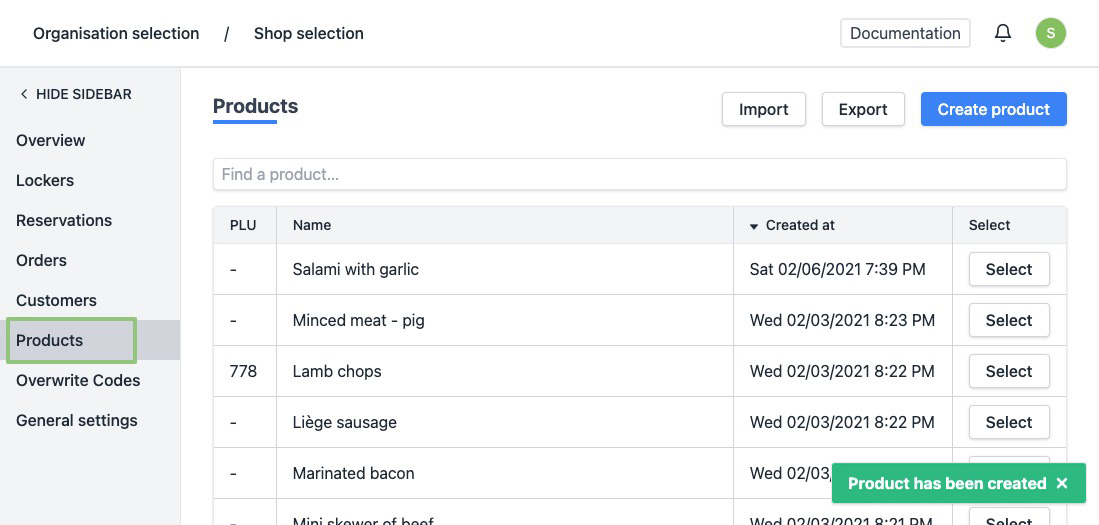Open the Reservations page
This screenshot has width=1099, height=525.
[x=64, y=220]
